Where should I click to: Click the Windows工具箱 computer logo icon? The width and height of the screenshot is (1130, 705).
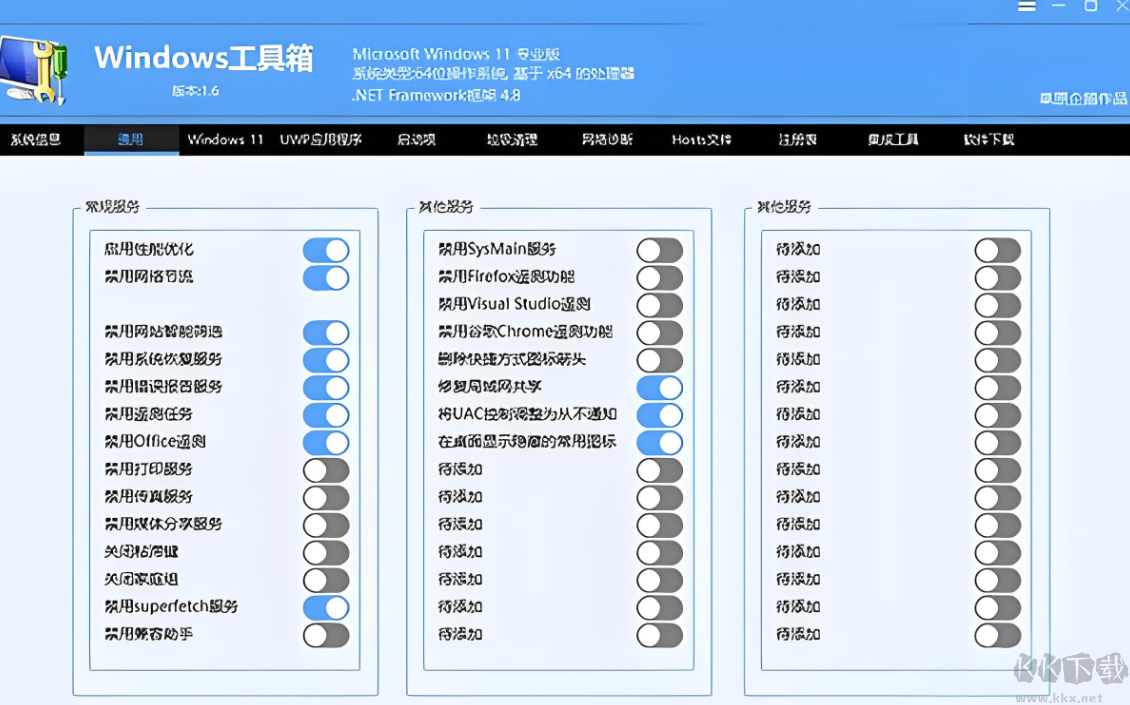click(x=34, y=71)
